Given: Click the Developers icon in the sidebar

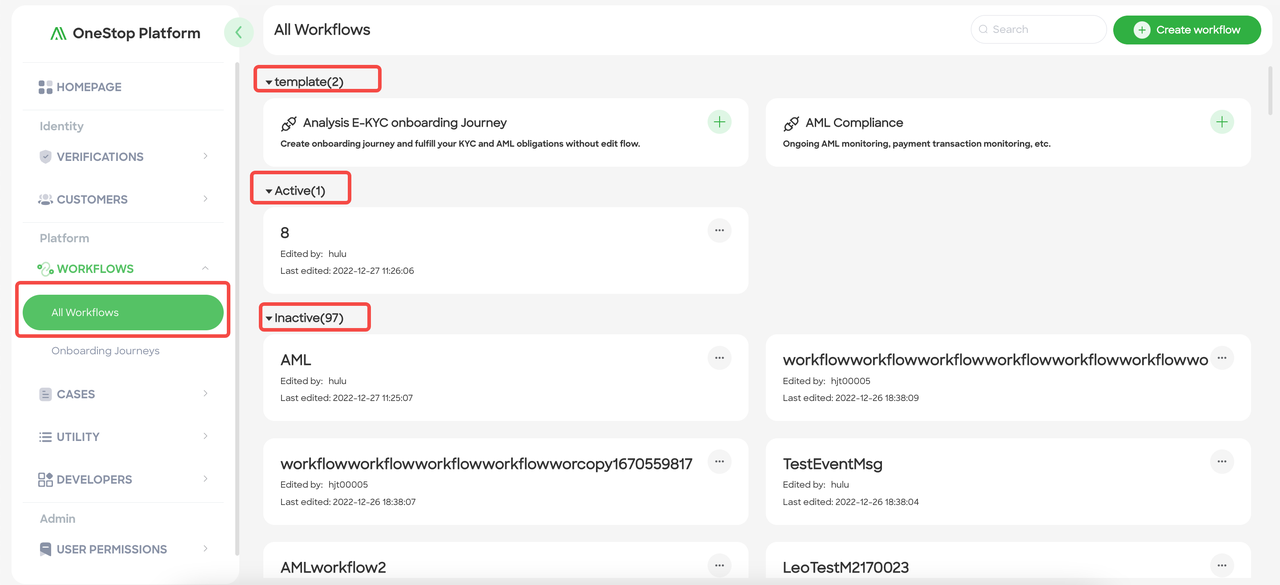Looking at the screenshot, I should tap(45, 479).
